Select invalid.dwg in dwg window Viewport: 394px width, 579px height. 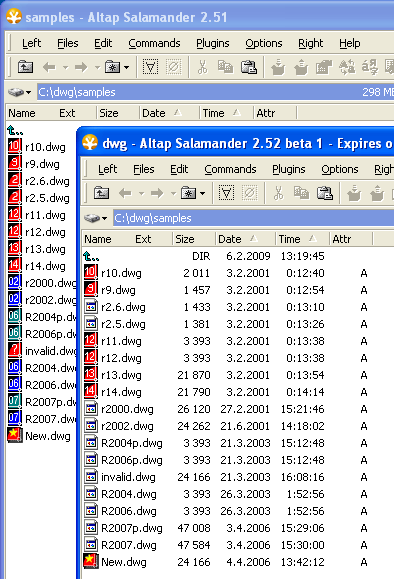click(128, 477)
